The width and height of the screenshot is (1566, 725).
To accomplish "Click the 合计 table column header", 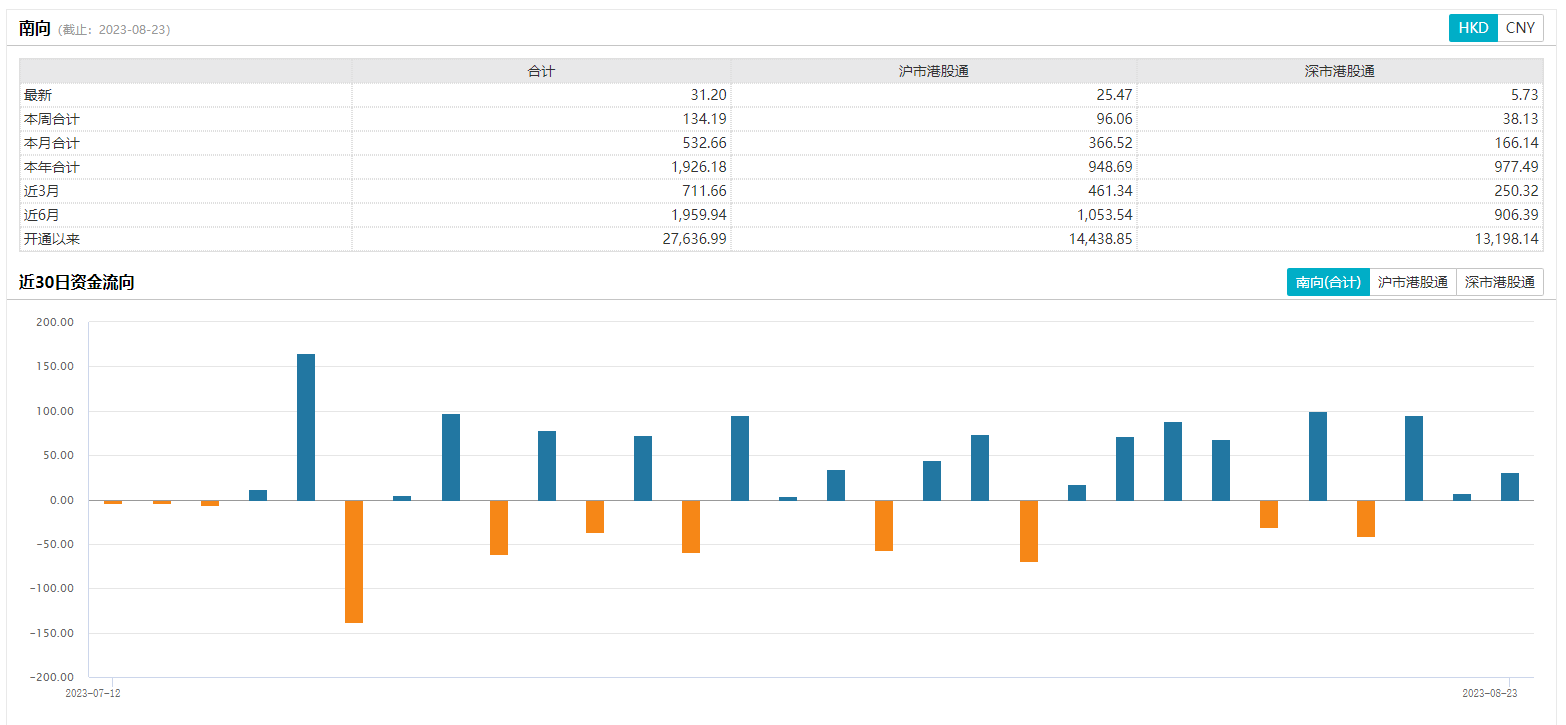I will click(541, 71).
